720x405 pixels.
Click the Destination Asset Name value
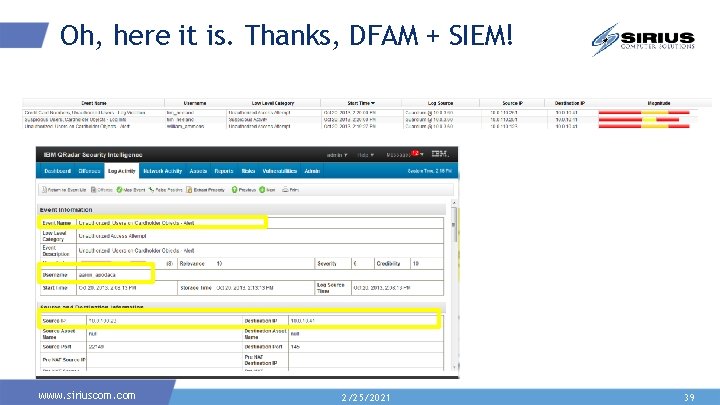tap(295, 334)
